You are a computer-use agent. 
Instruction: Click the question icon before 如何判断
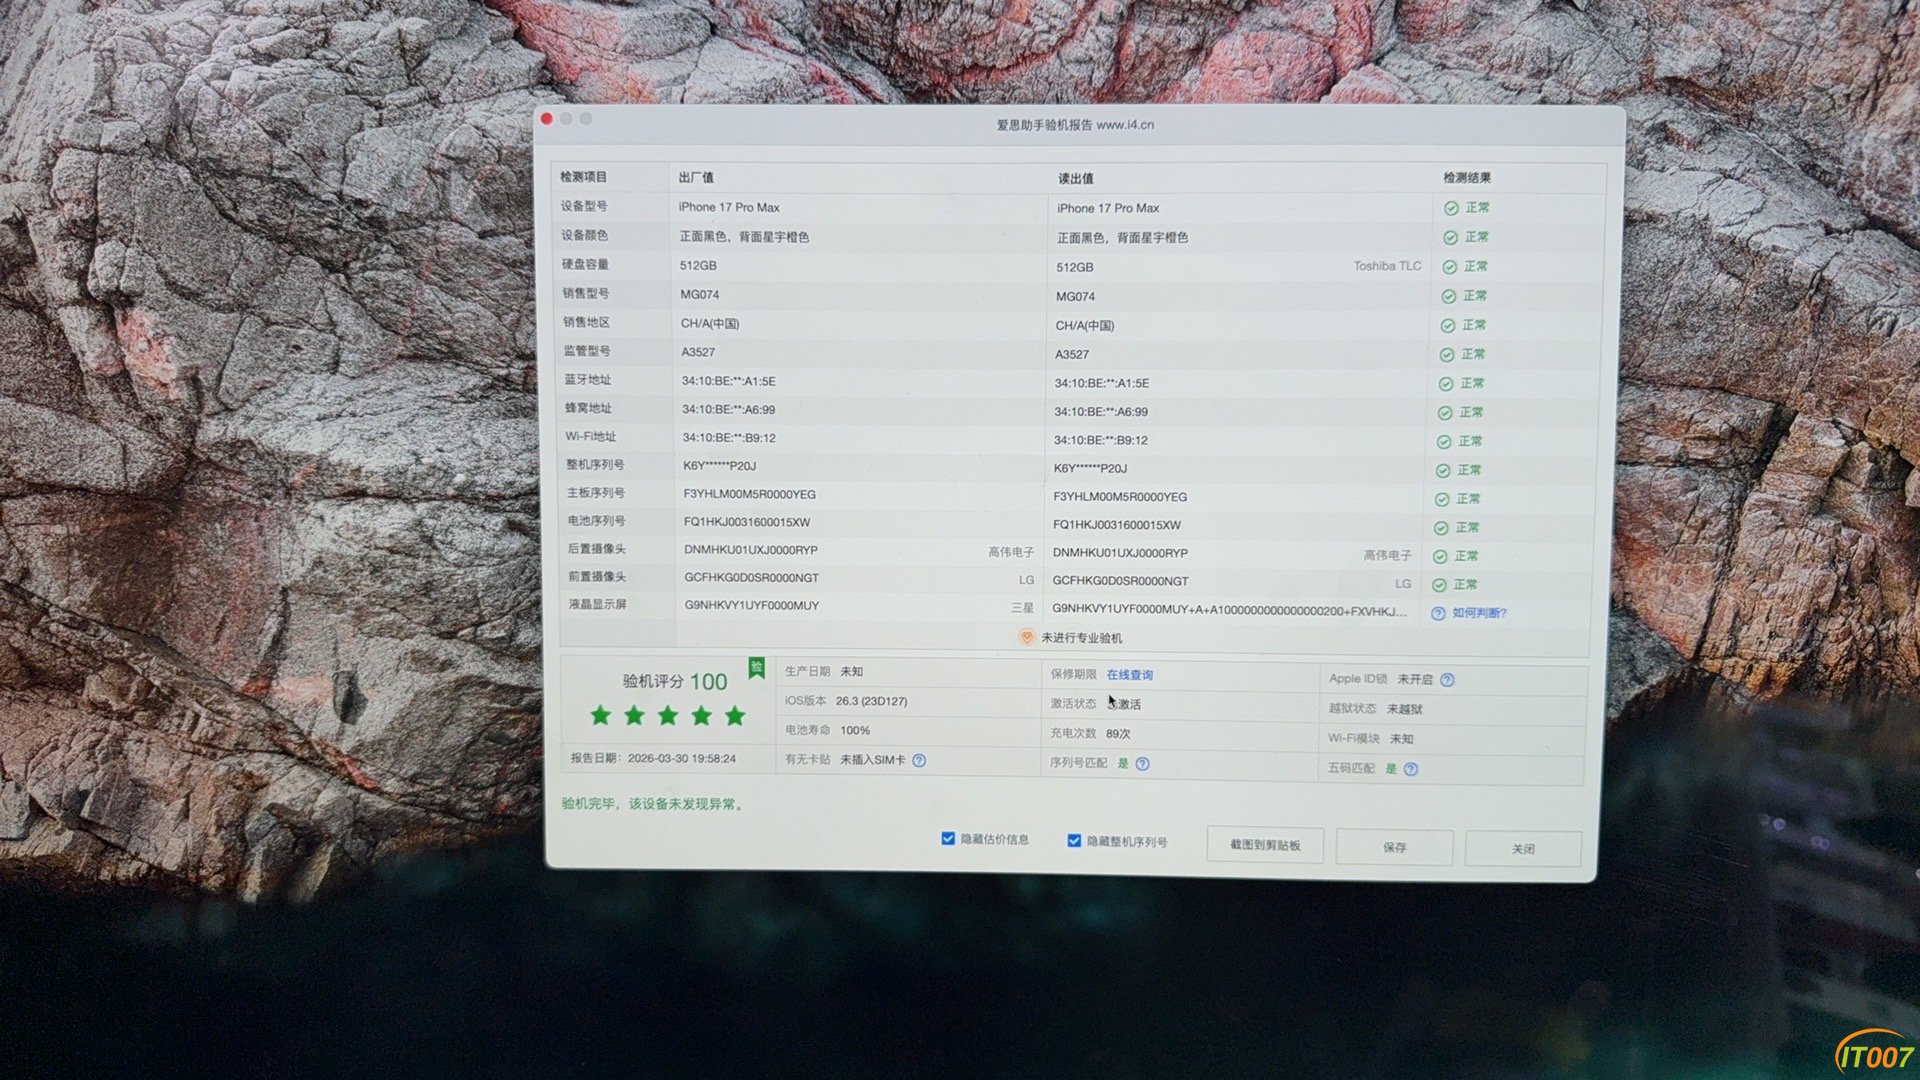(1438, 614)
